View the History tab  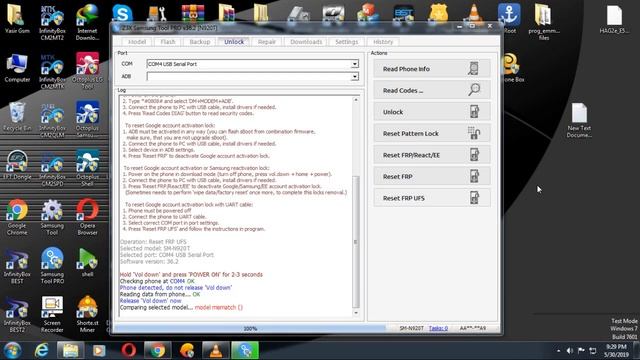[x=383, y=42]
